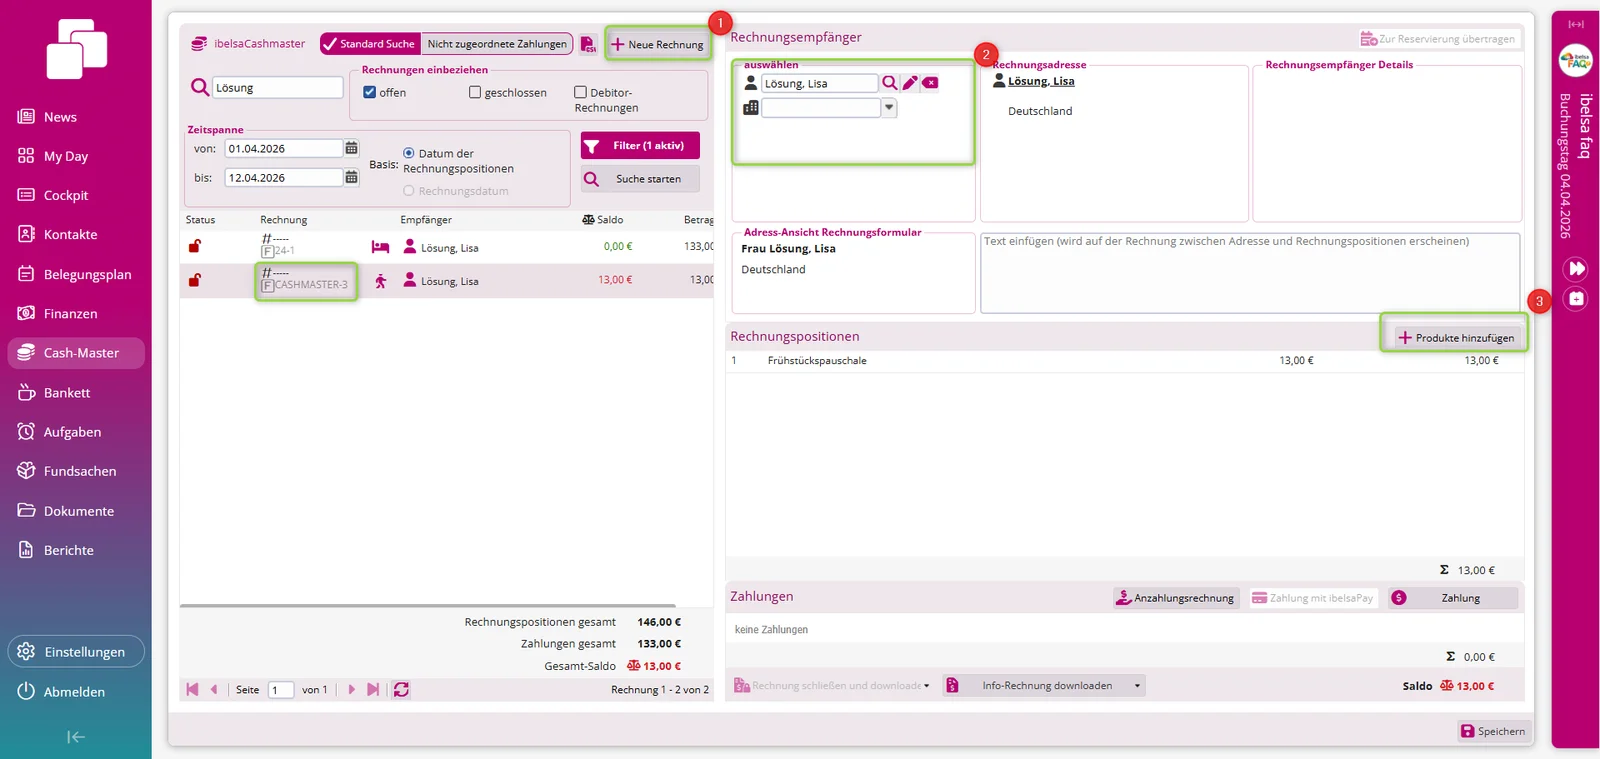
Task: Refresh the invoice list
Action: (401, 689)
